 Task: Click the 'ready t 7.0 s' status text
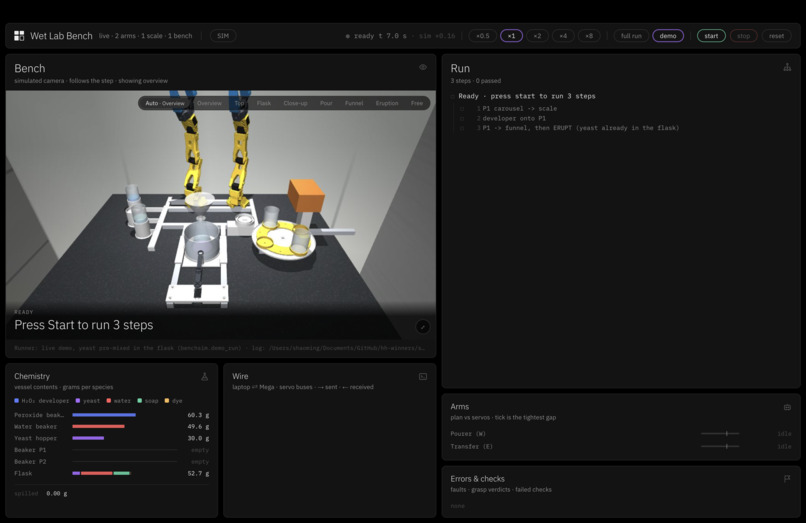(380, 36)
